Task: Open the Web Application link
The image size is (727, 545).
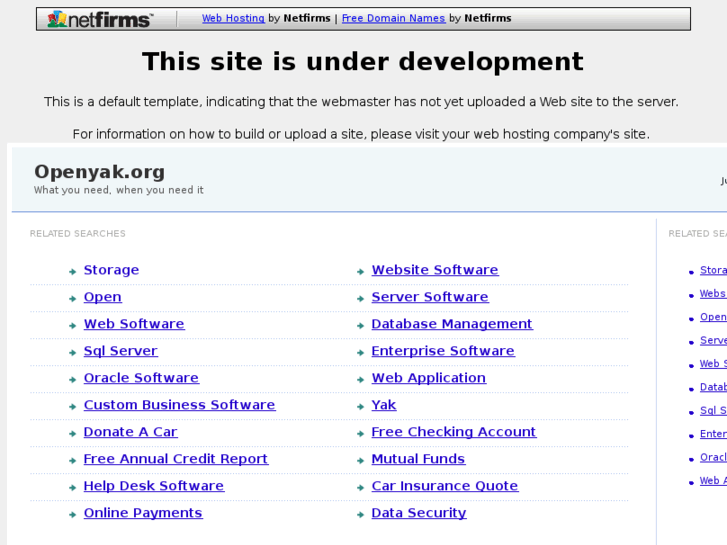Action: 428,378
